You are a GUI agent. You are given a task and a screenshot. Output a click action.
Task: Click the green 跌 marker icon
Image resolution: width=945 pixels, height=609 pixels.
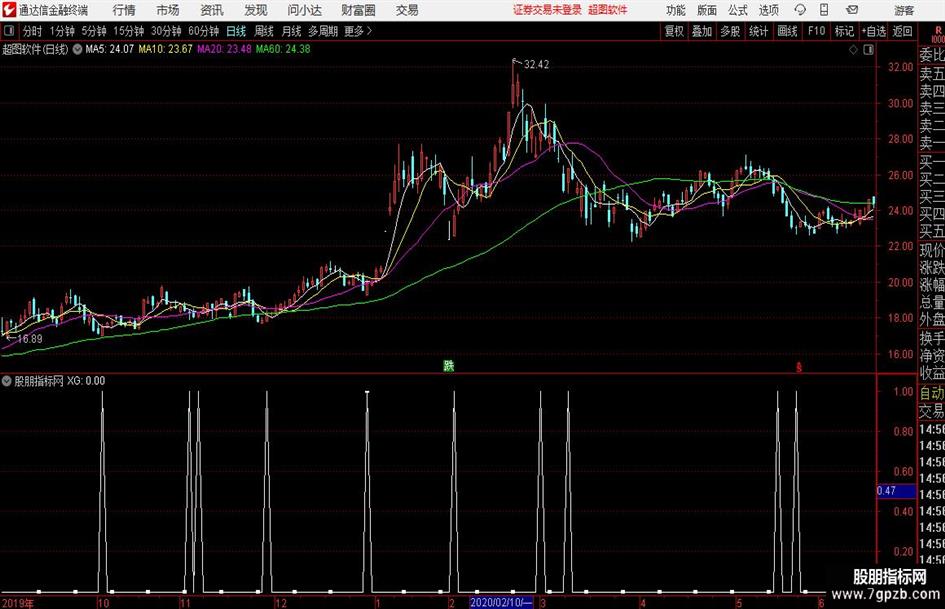point(448,365)
